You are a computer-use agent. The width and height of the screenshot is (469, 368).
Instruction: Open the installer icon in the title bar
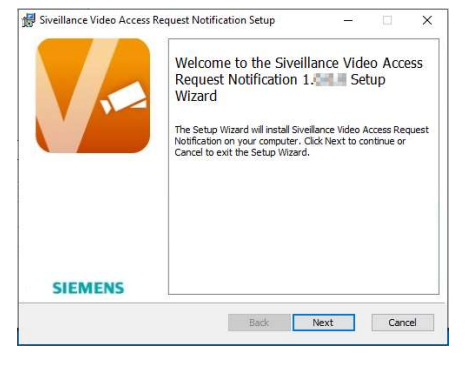[29, 20]
